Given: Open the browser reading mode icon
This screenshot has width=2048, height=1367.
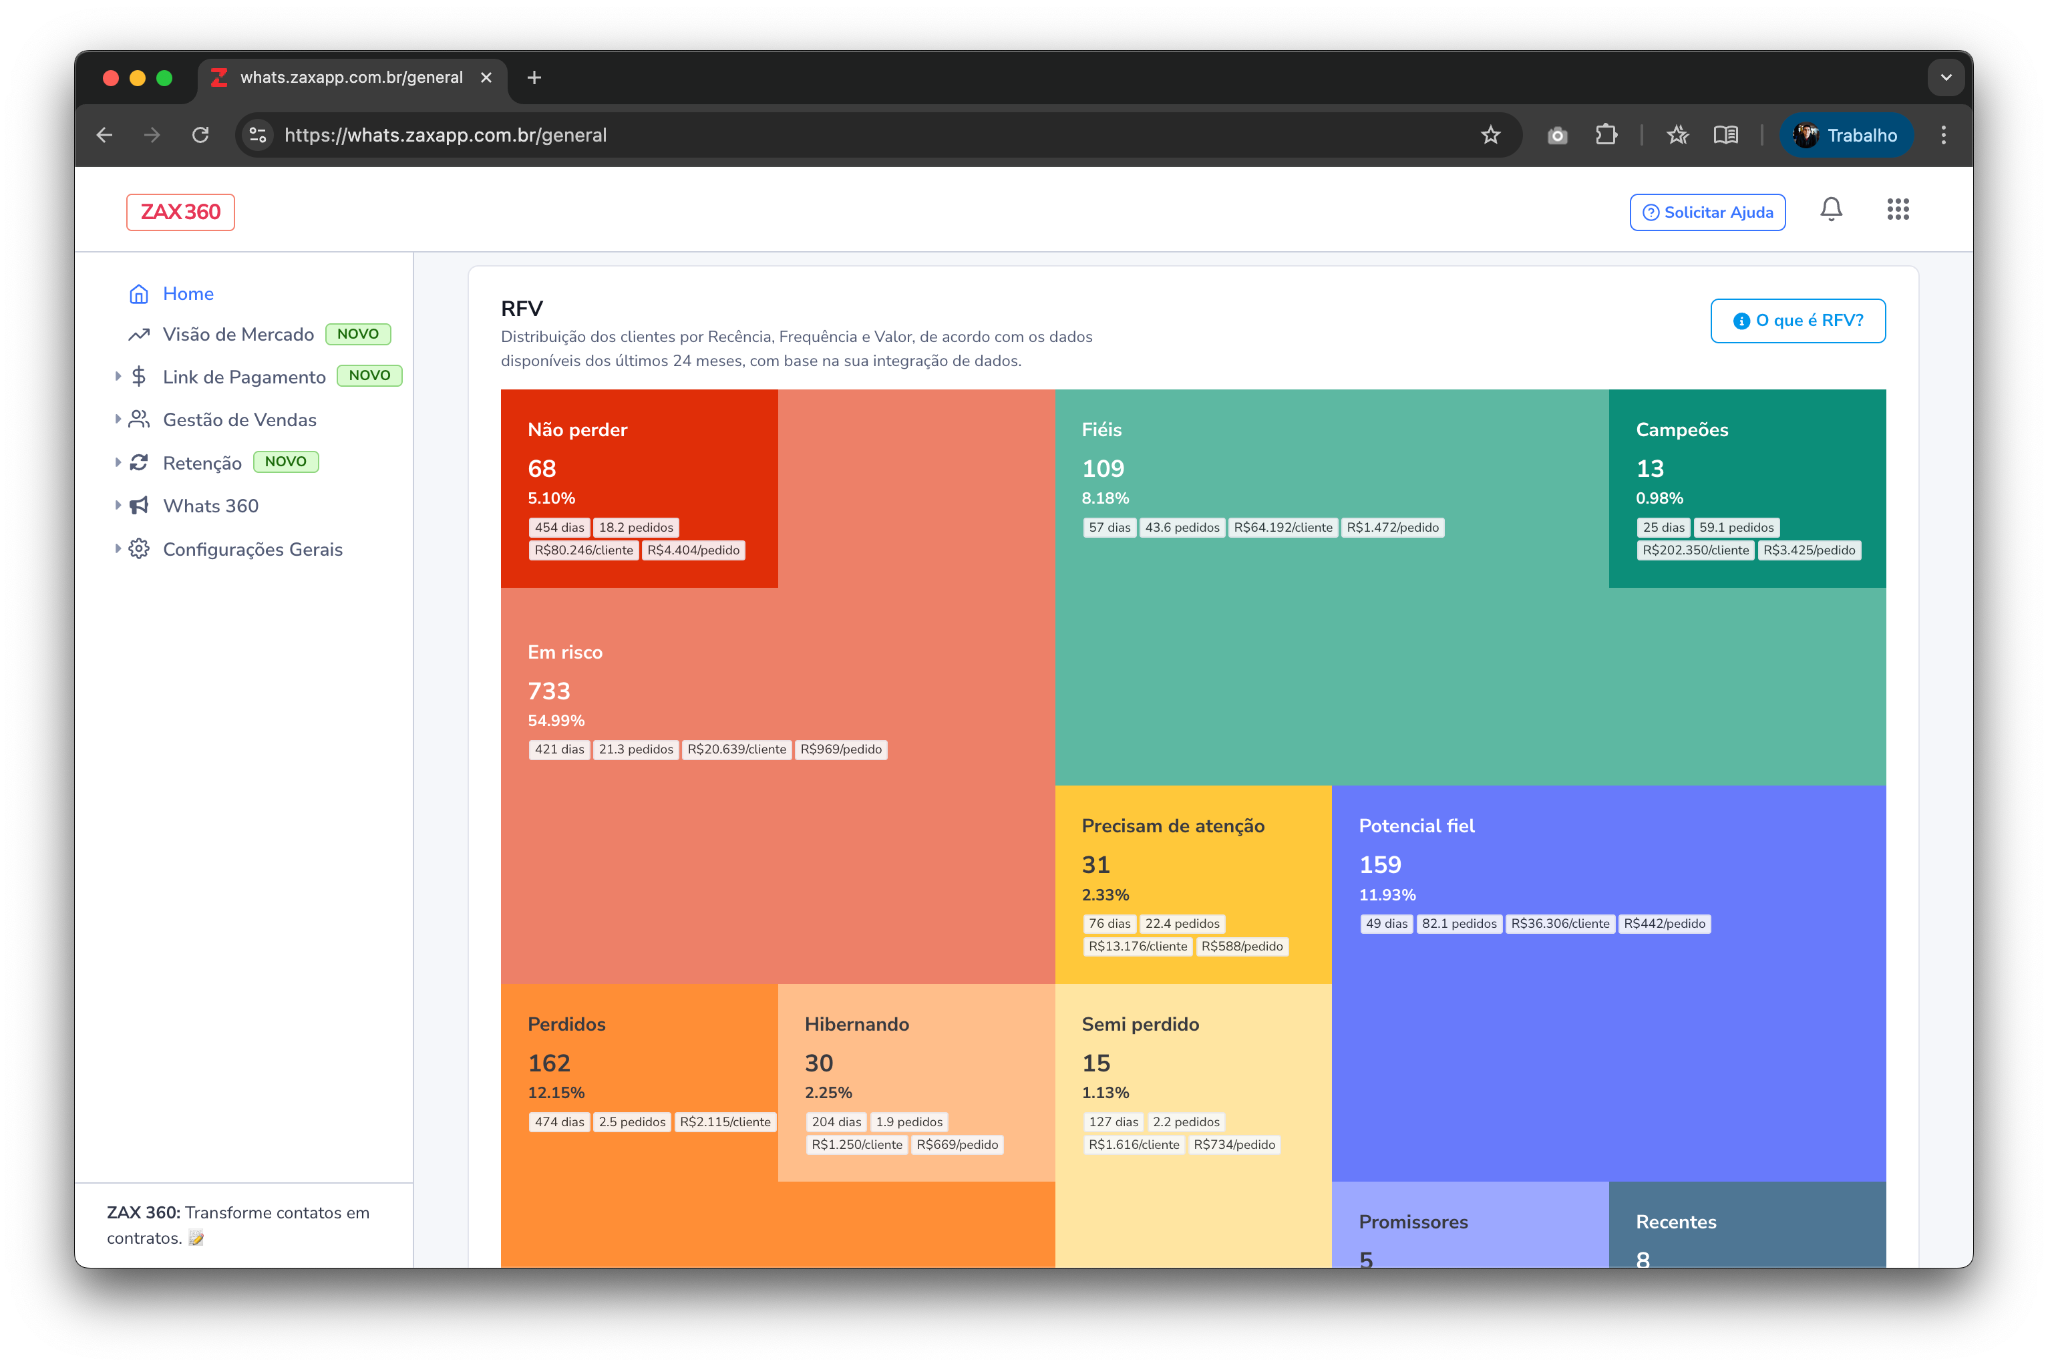Looking at the screenshot, I should click(1726, 135).
